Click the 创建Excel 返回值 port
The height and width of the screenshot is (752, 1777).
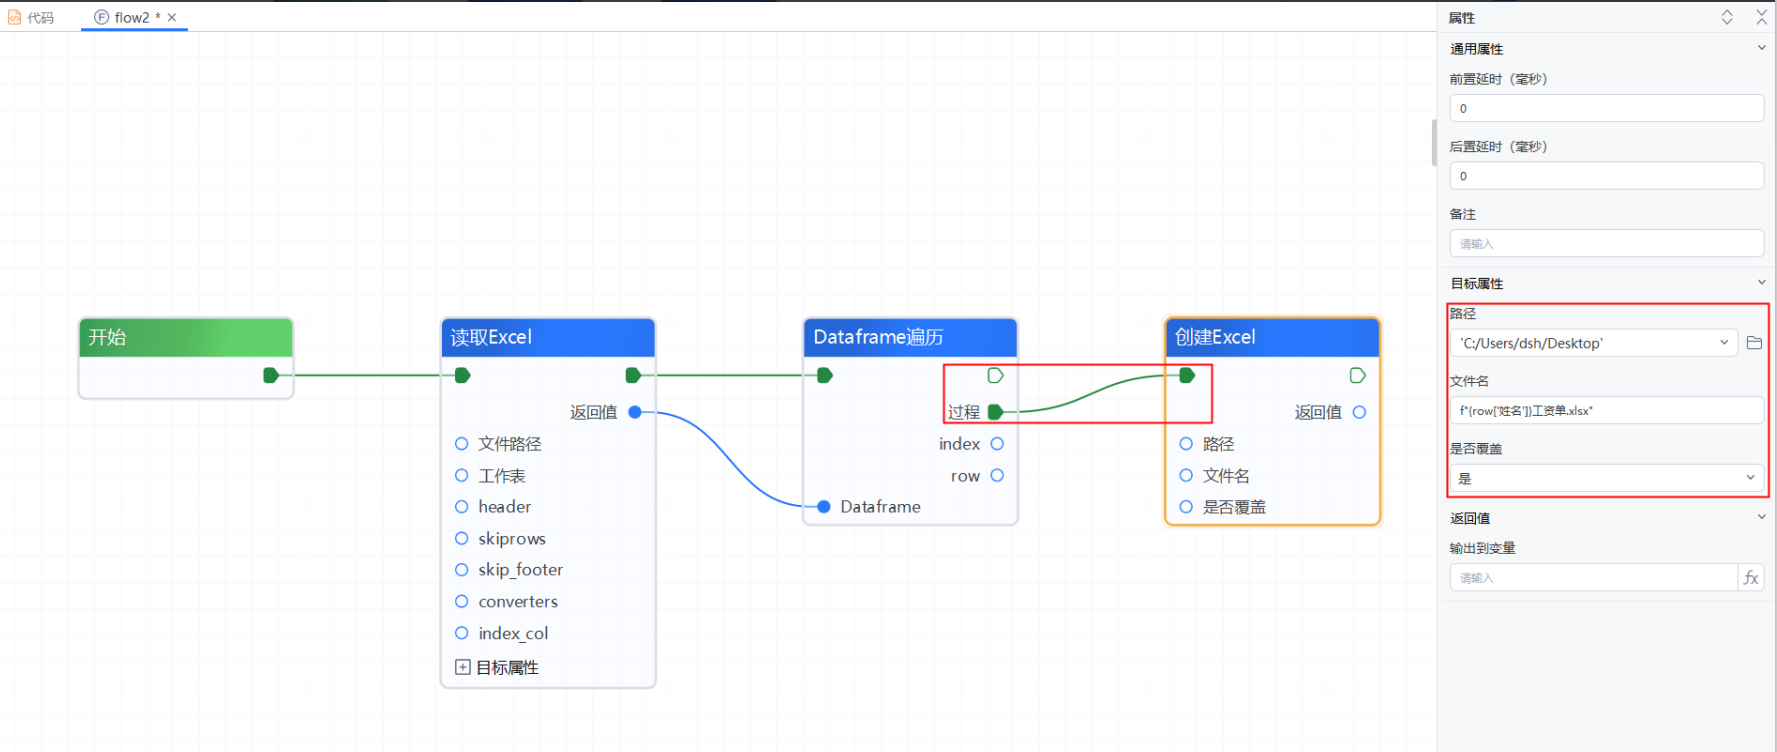tap(1359, 412)
